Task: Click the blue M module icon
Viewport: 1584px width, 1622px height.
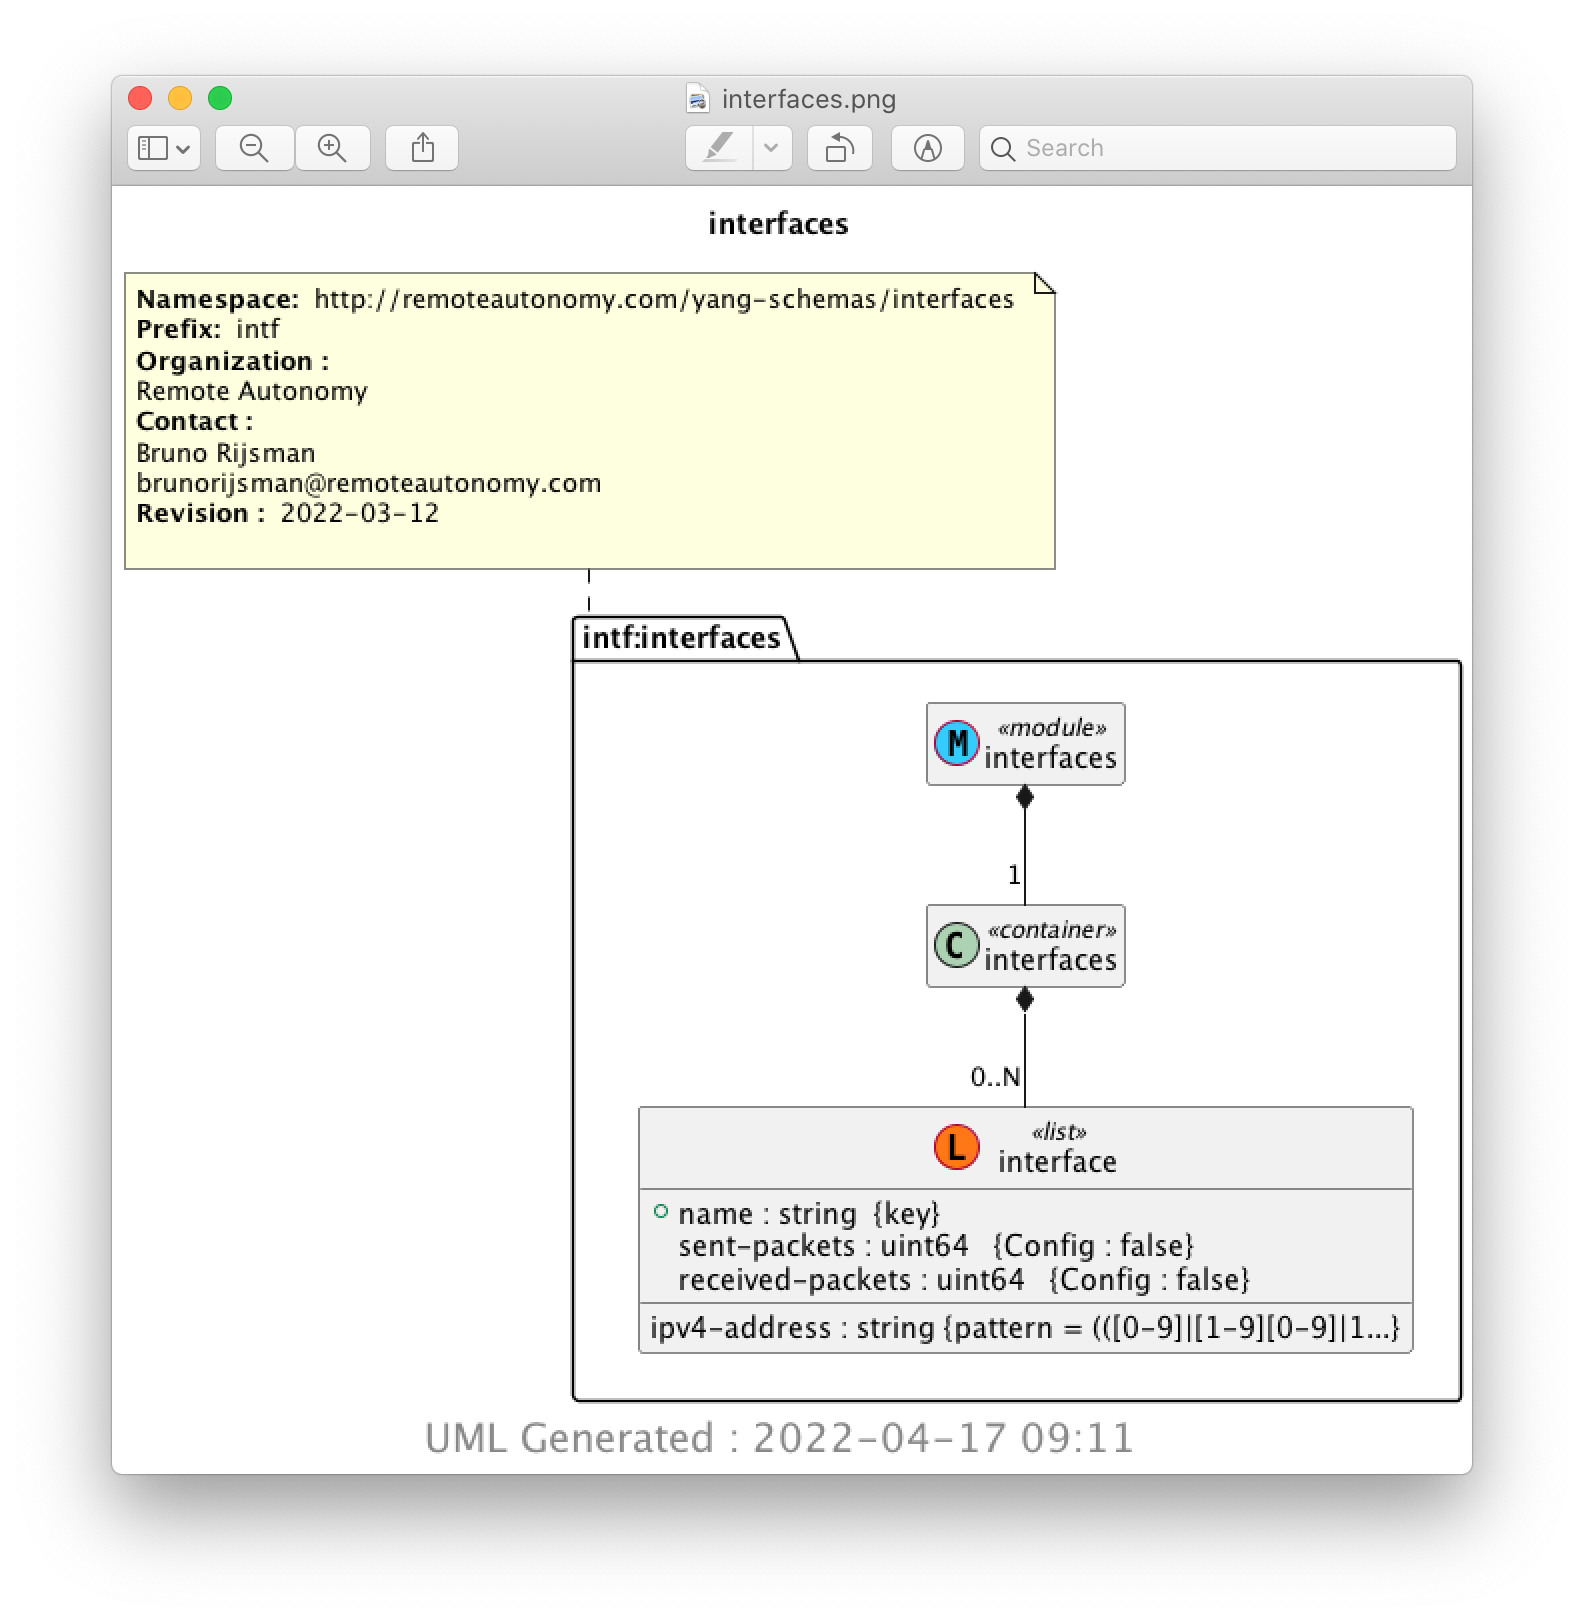Action: click(x=957, y=743)
